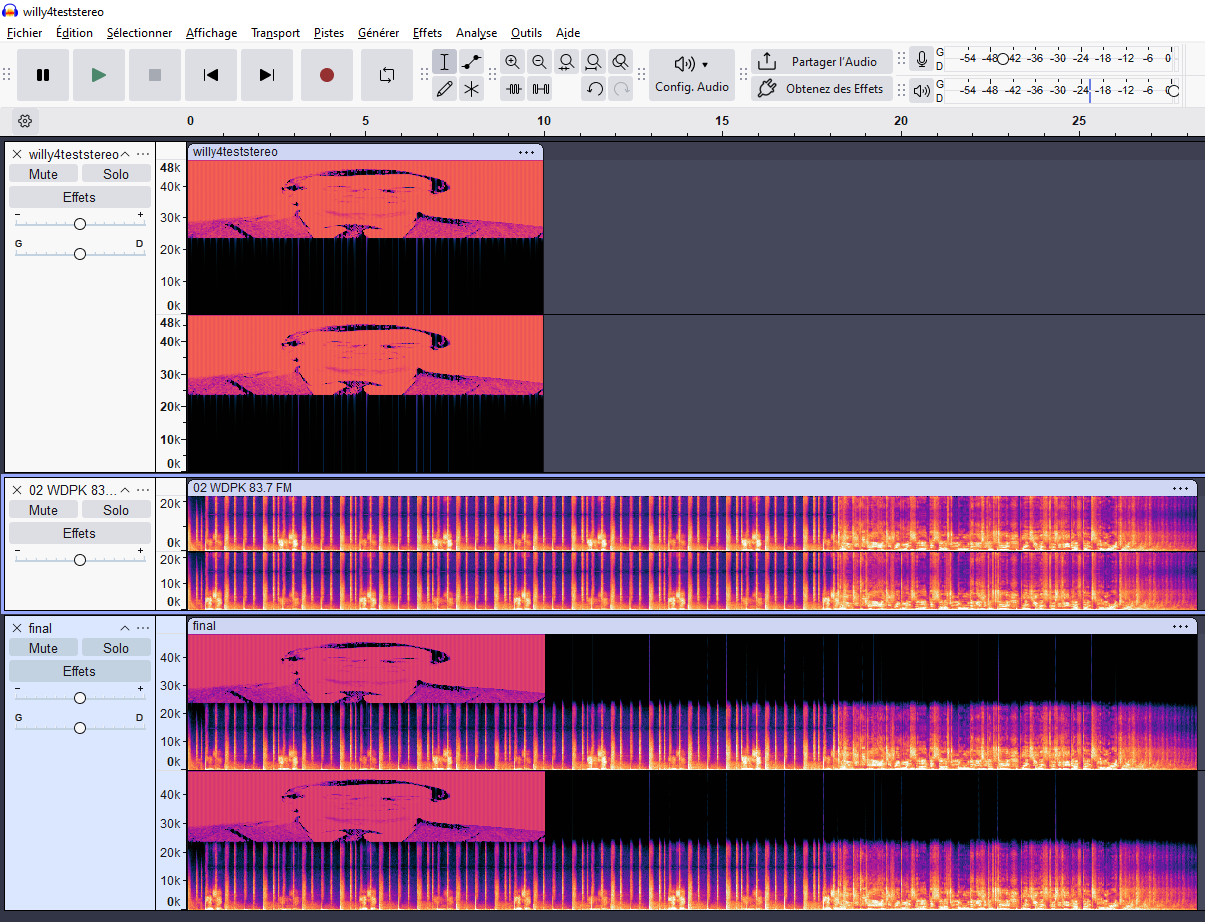
Task: Open the Effets menu
Action: [x=427, y=33]
